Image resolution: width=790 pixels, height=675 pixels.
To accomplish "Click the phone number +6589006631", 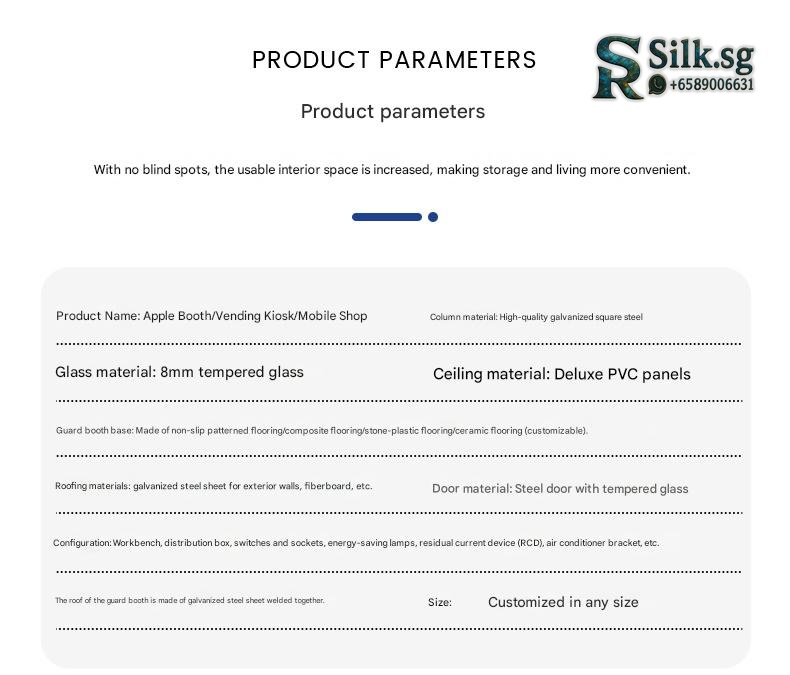I will pos(710,86).
